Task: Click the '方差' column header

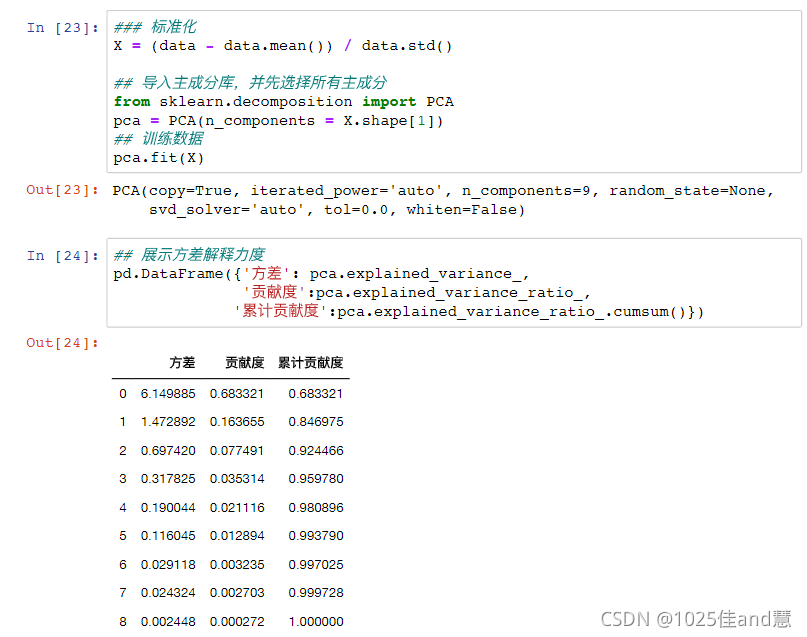Action: click(182, 363)
